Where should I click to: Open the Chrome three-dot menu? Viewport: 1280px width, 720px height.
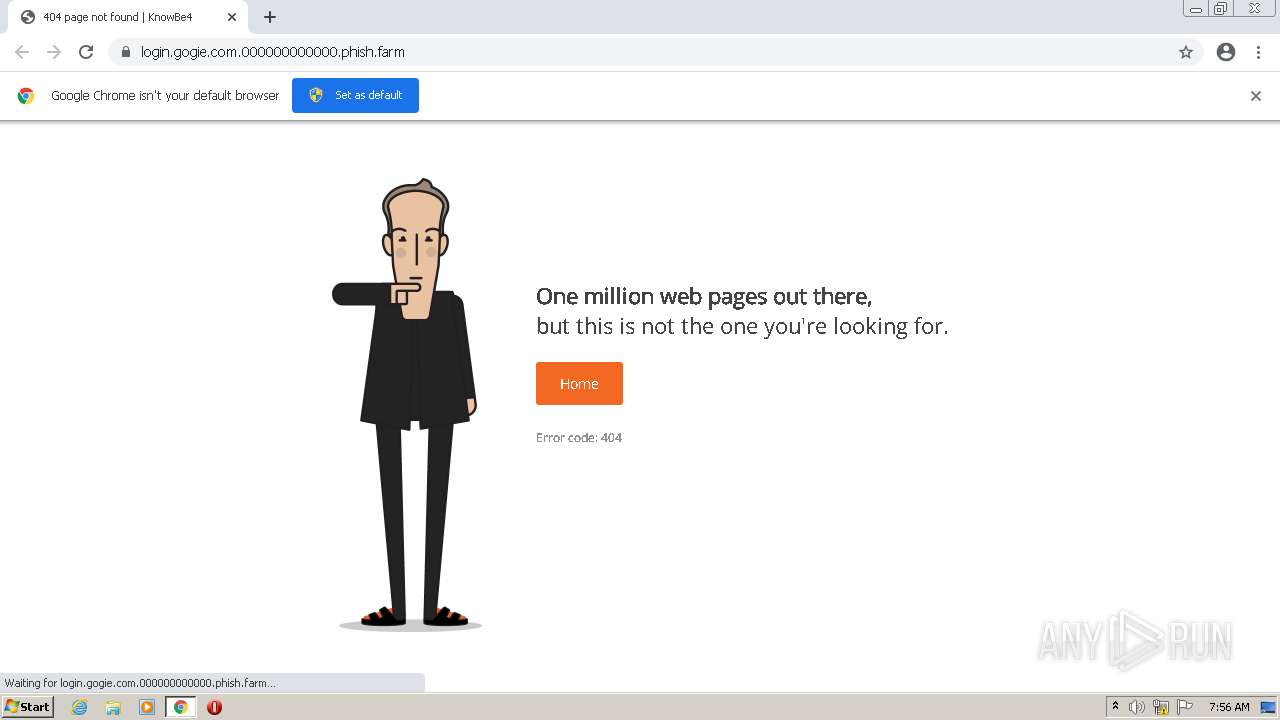click(x=1259, y=52)
